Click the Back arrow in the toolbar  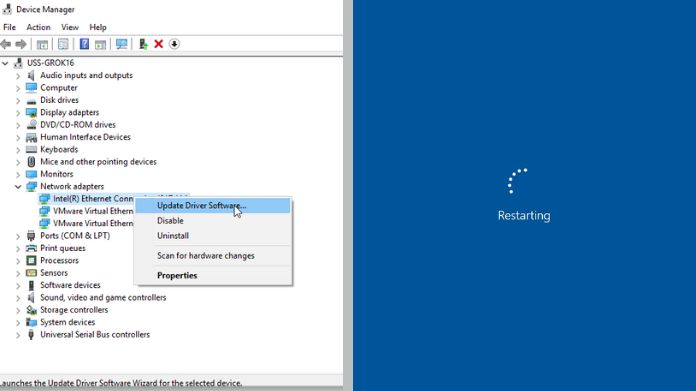(6, 44)
